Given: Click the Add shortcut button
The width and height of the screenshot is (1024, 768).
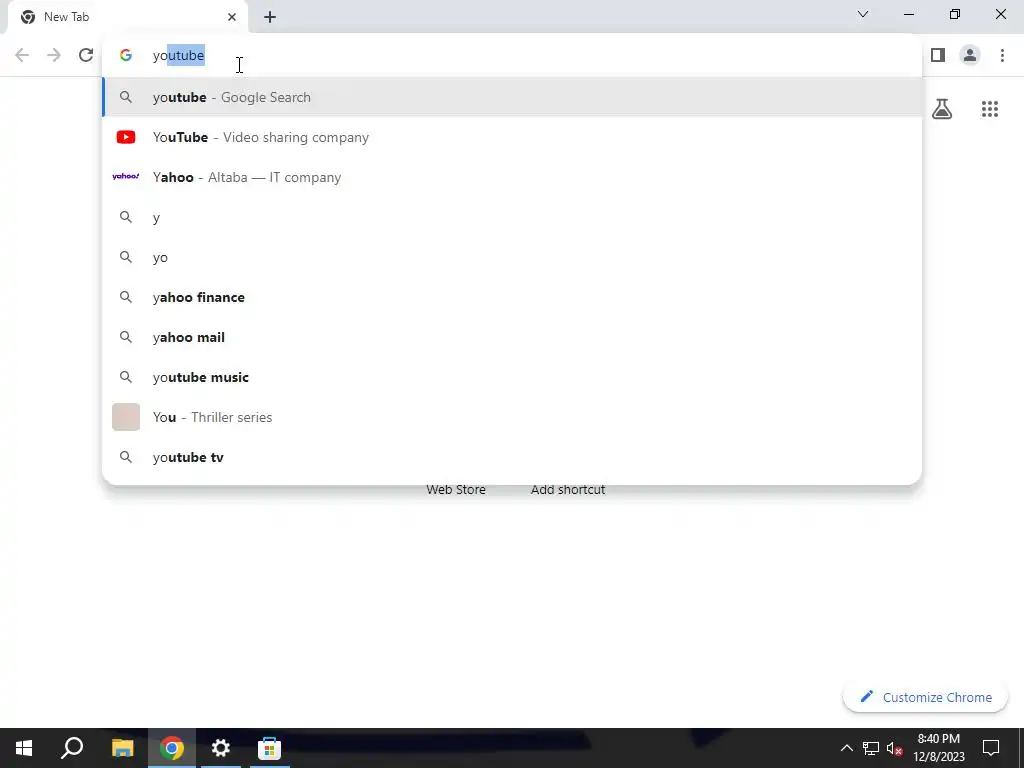Looking at the screenshot, I should 568,489.
